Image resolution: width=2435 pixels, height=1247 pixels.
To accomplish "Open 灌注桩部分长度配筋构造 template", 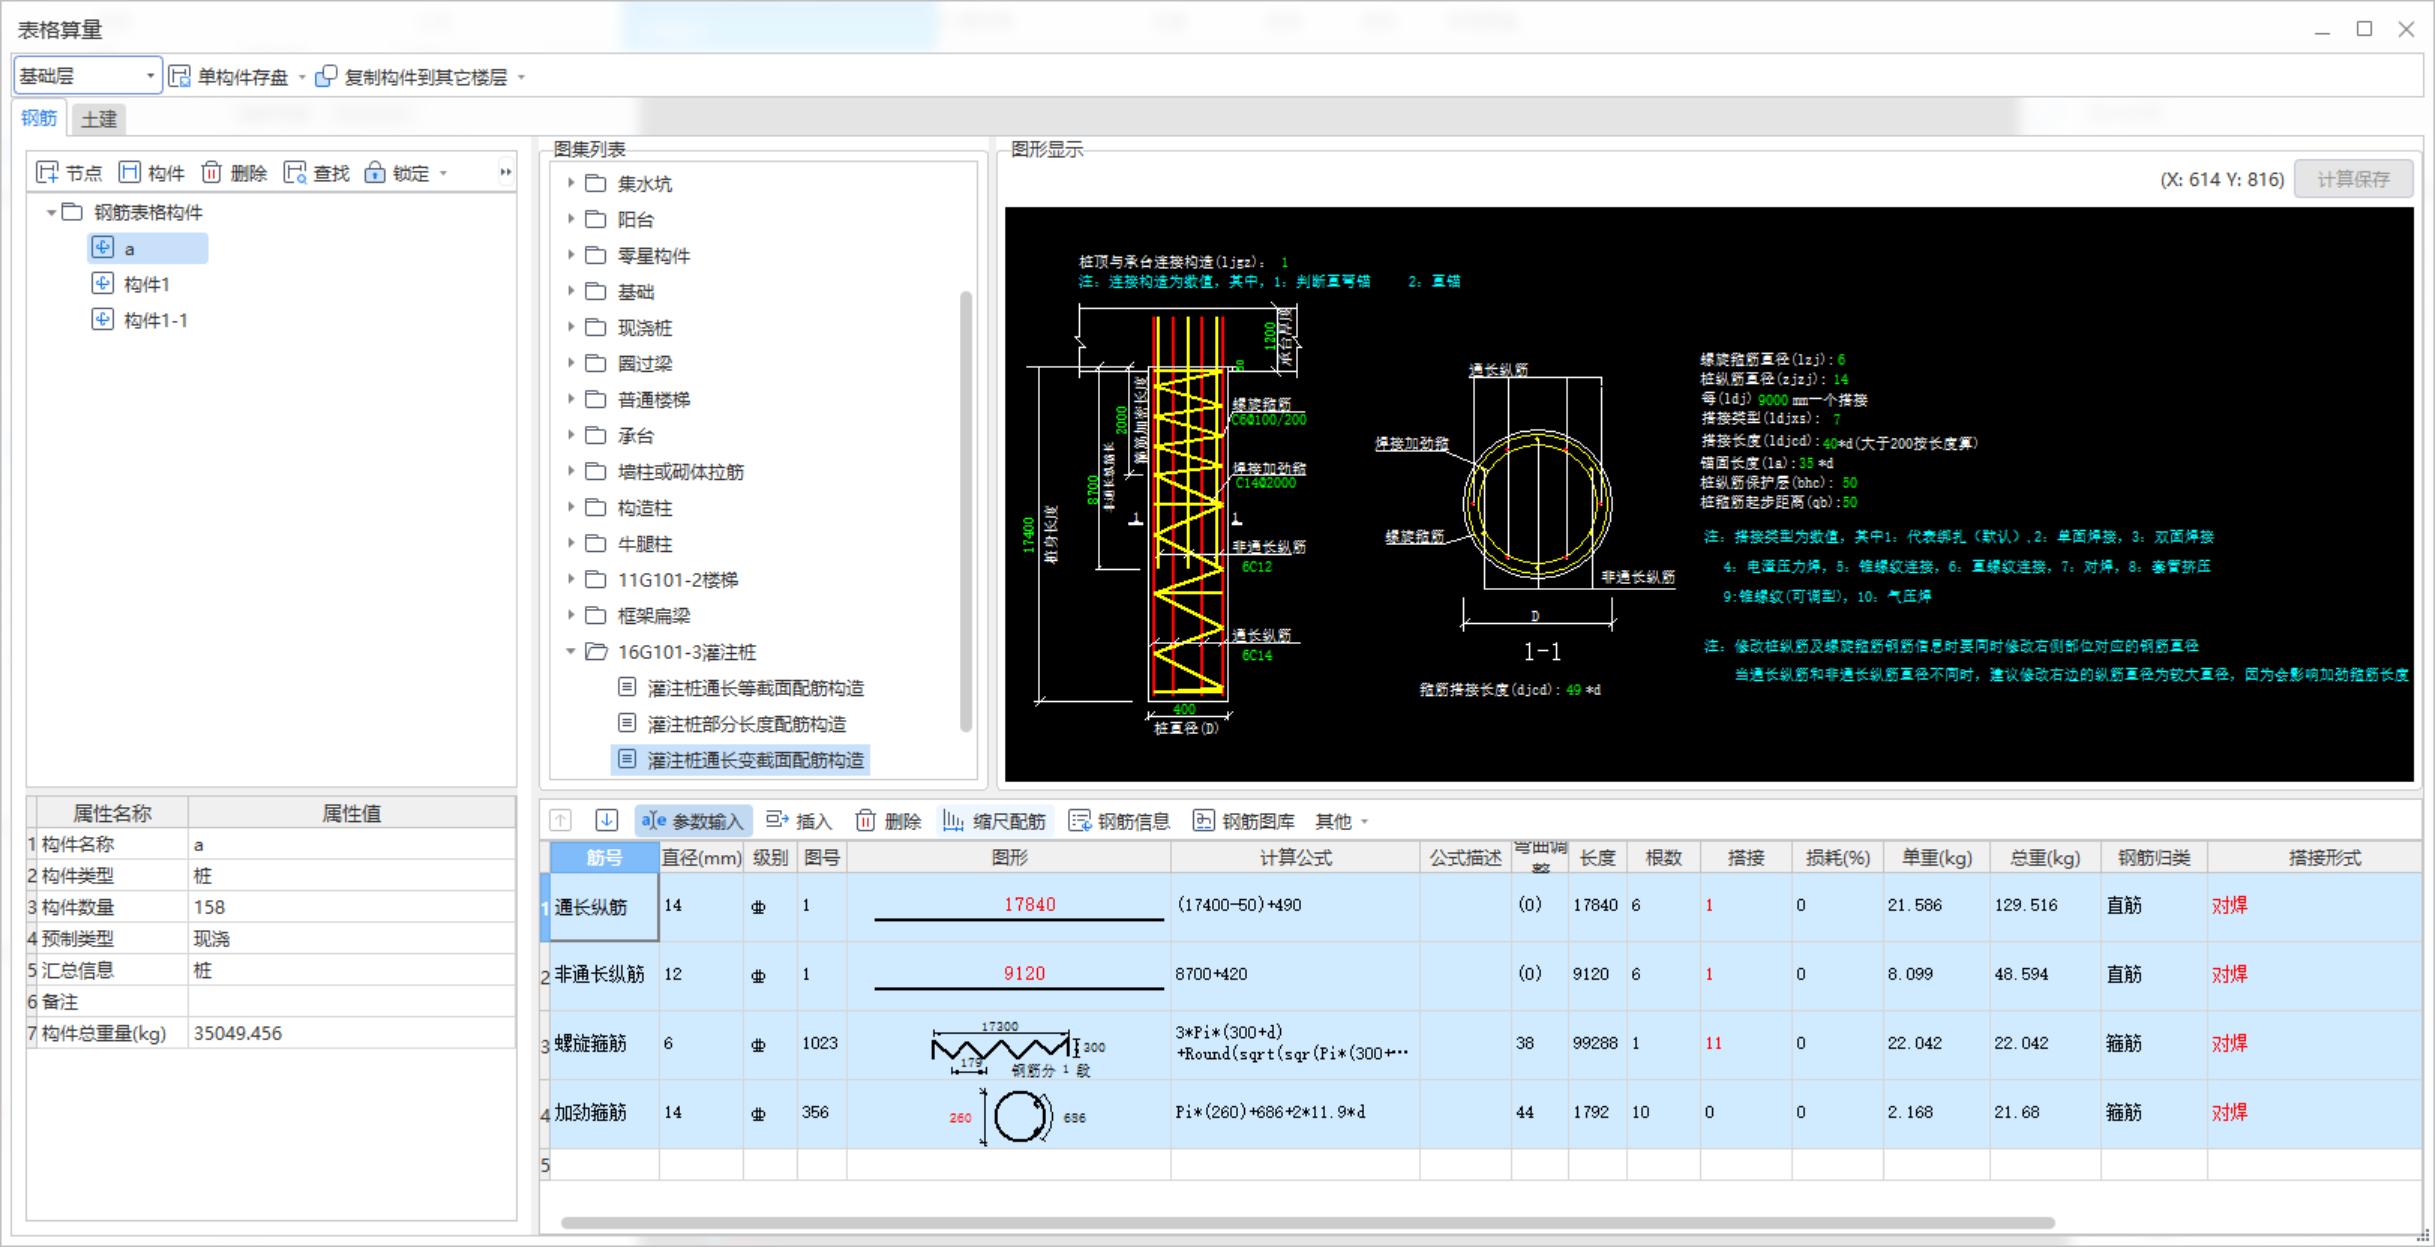I will [746, 724].
